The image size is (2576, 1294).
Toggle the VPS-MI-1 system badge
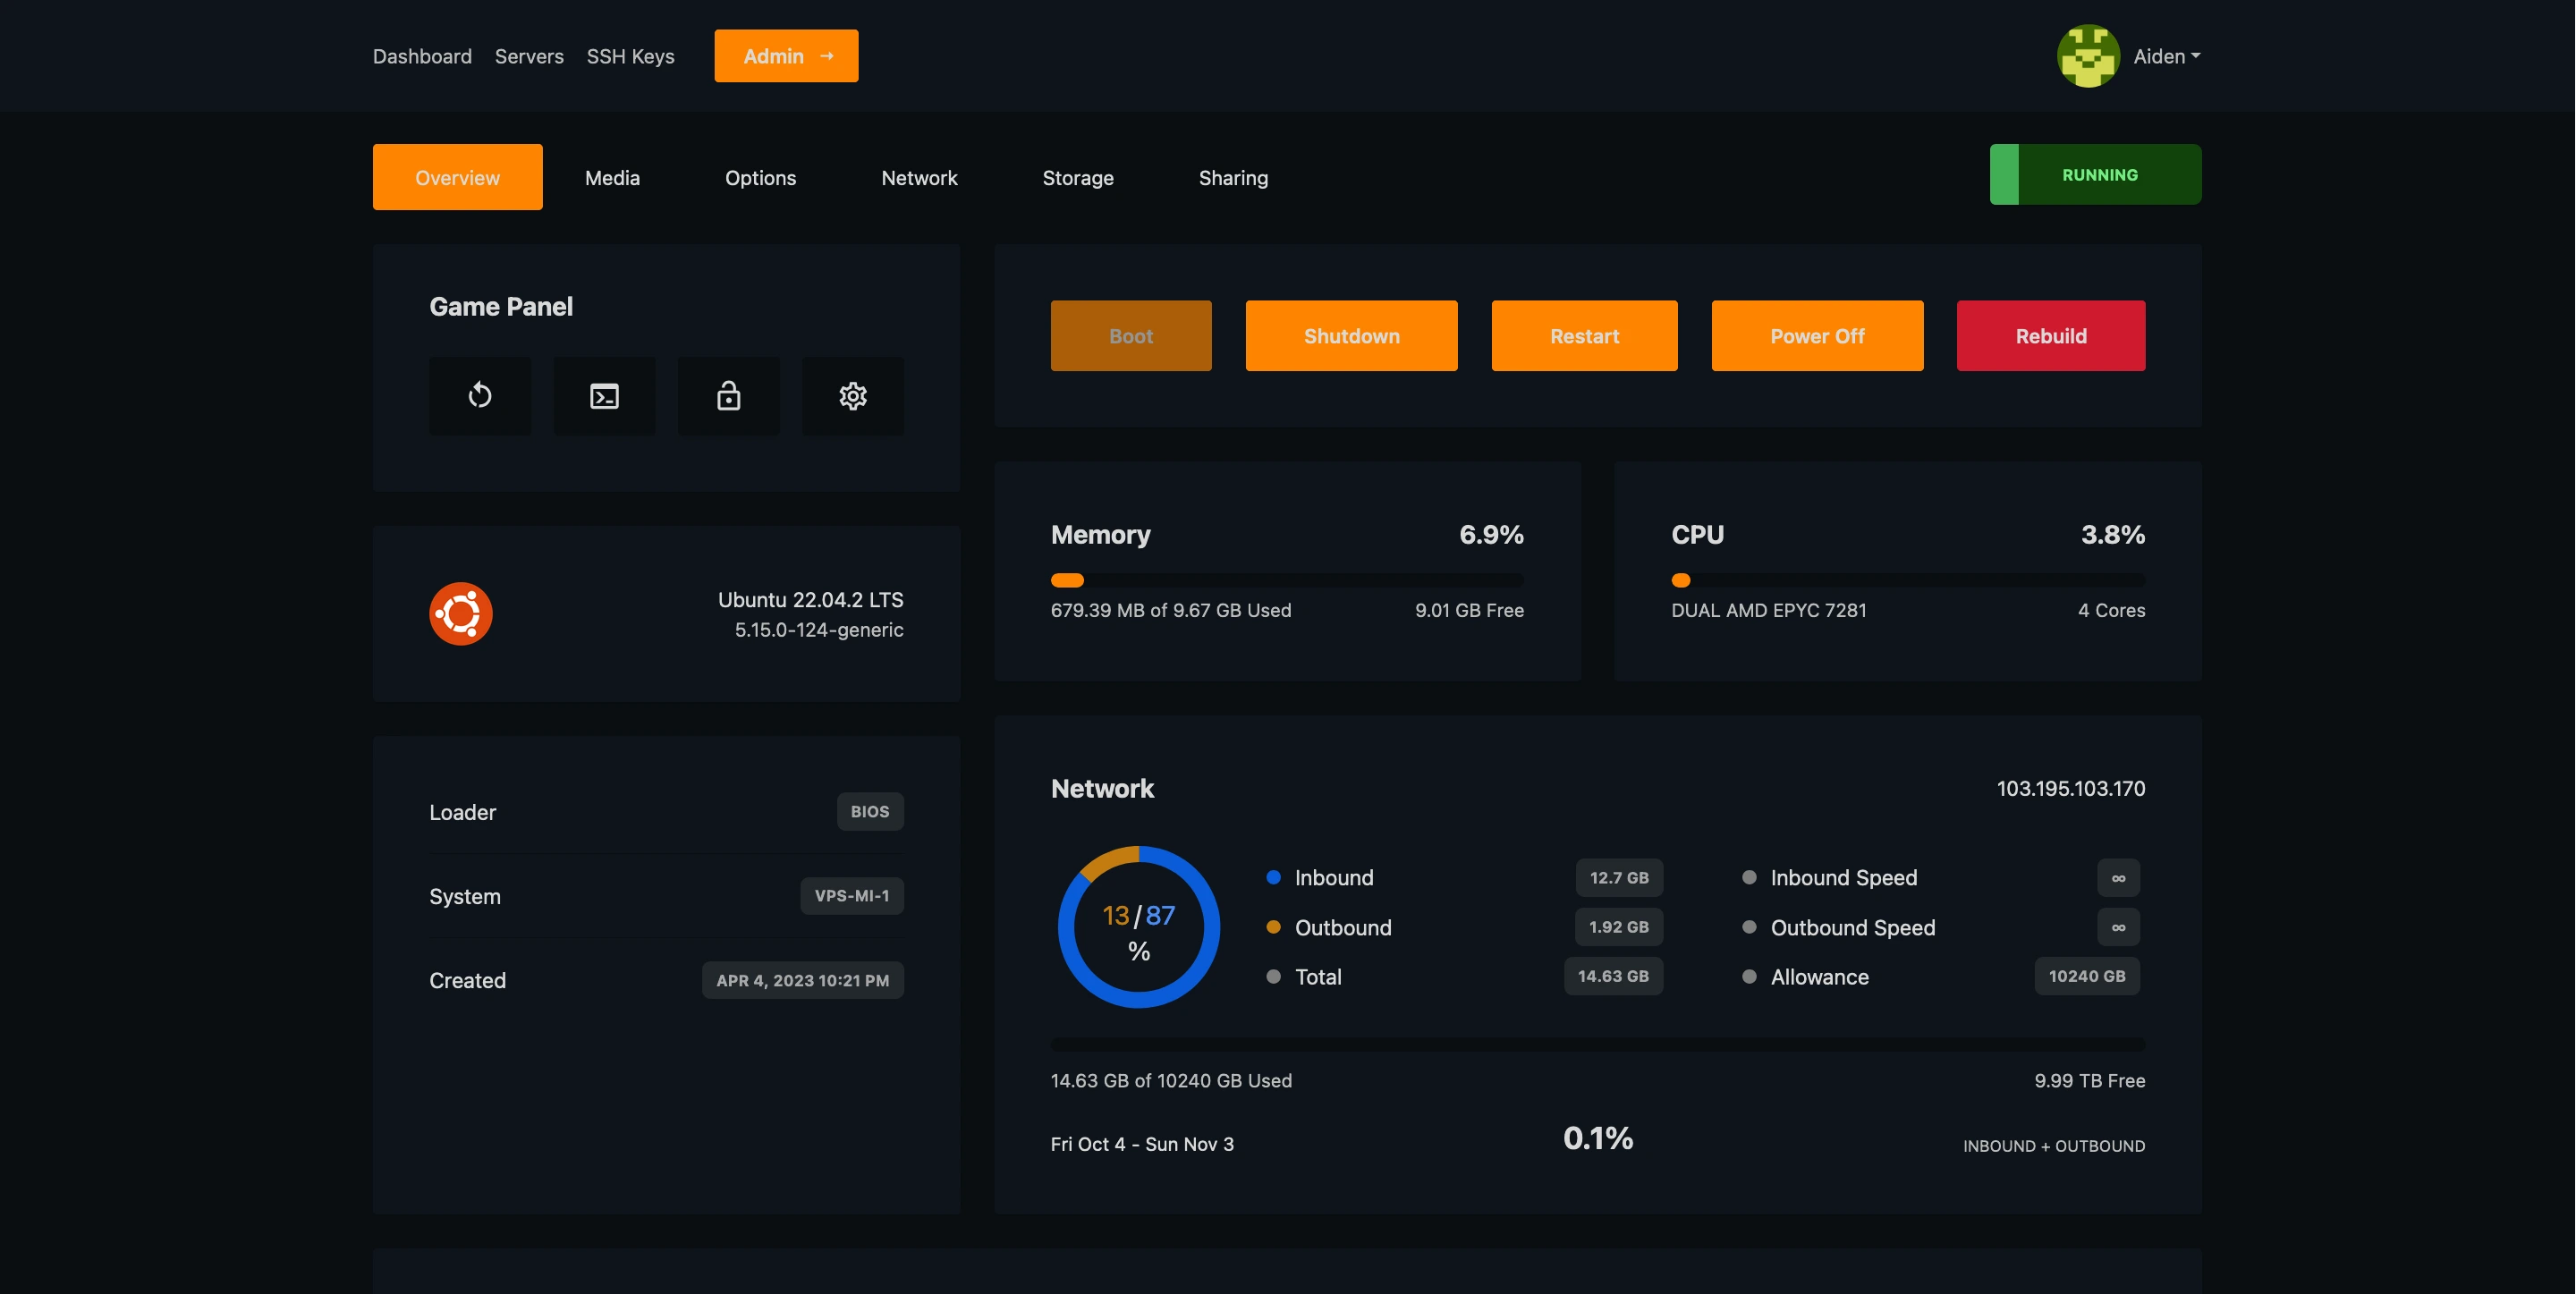click(852, 894)
